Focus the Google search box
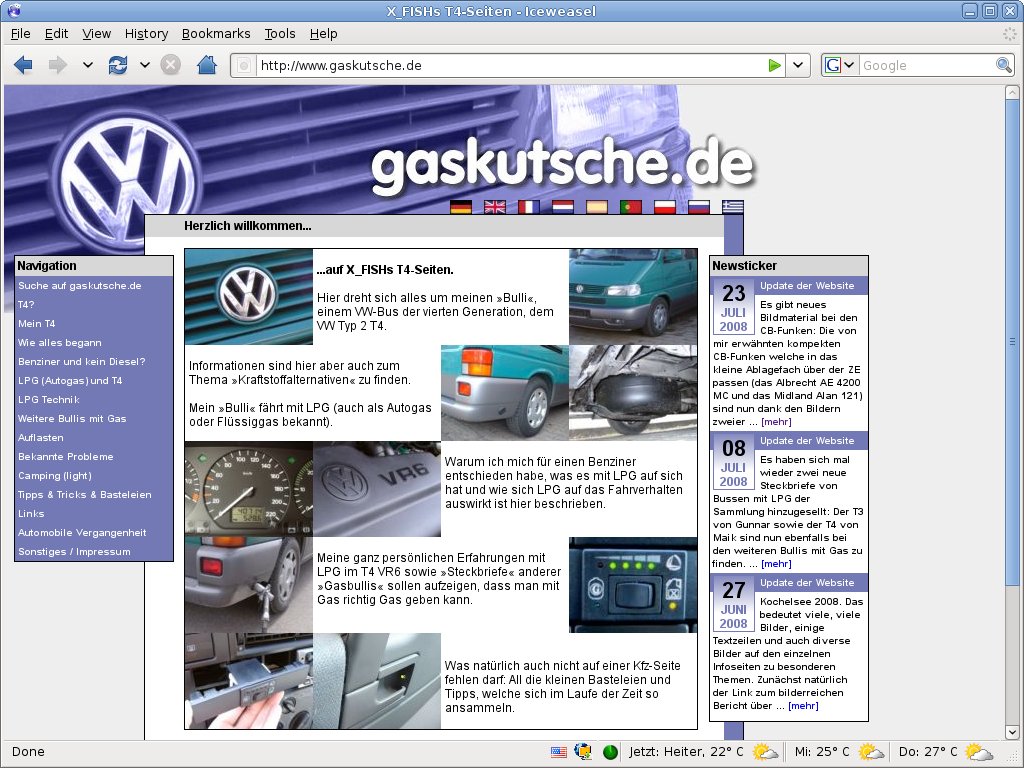This screenshot has height=768, width=1024. [x=926, y=65]
